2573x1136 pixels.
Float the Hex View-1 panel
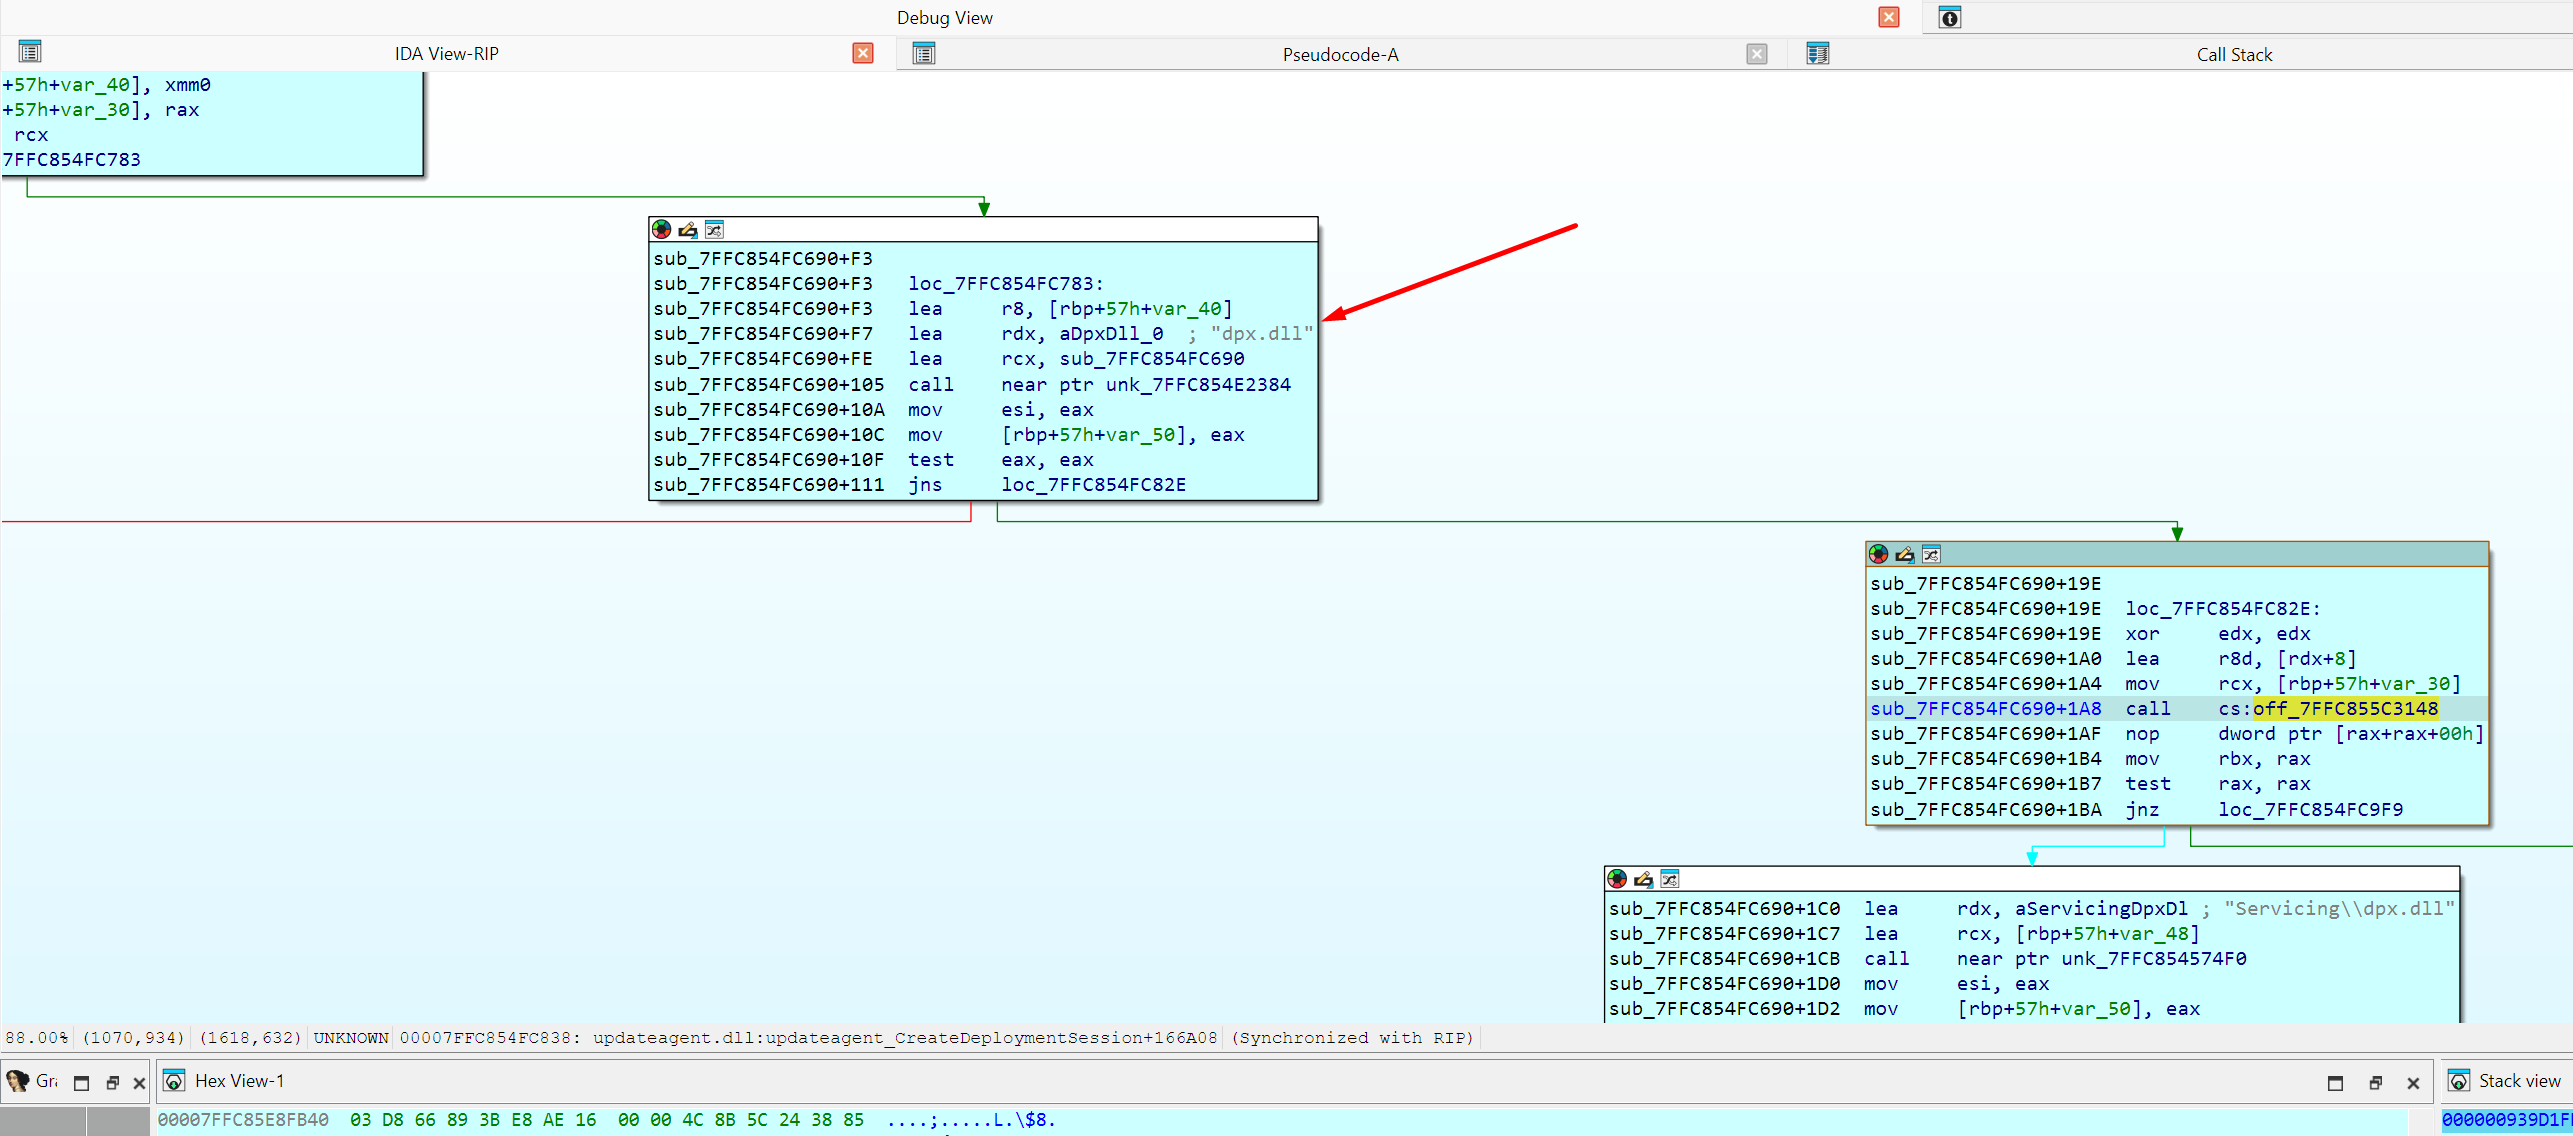2376,1083
